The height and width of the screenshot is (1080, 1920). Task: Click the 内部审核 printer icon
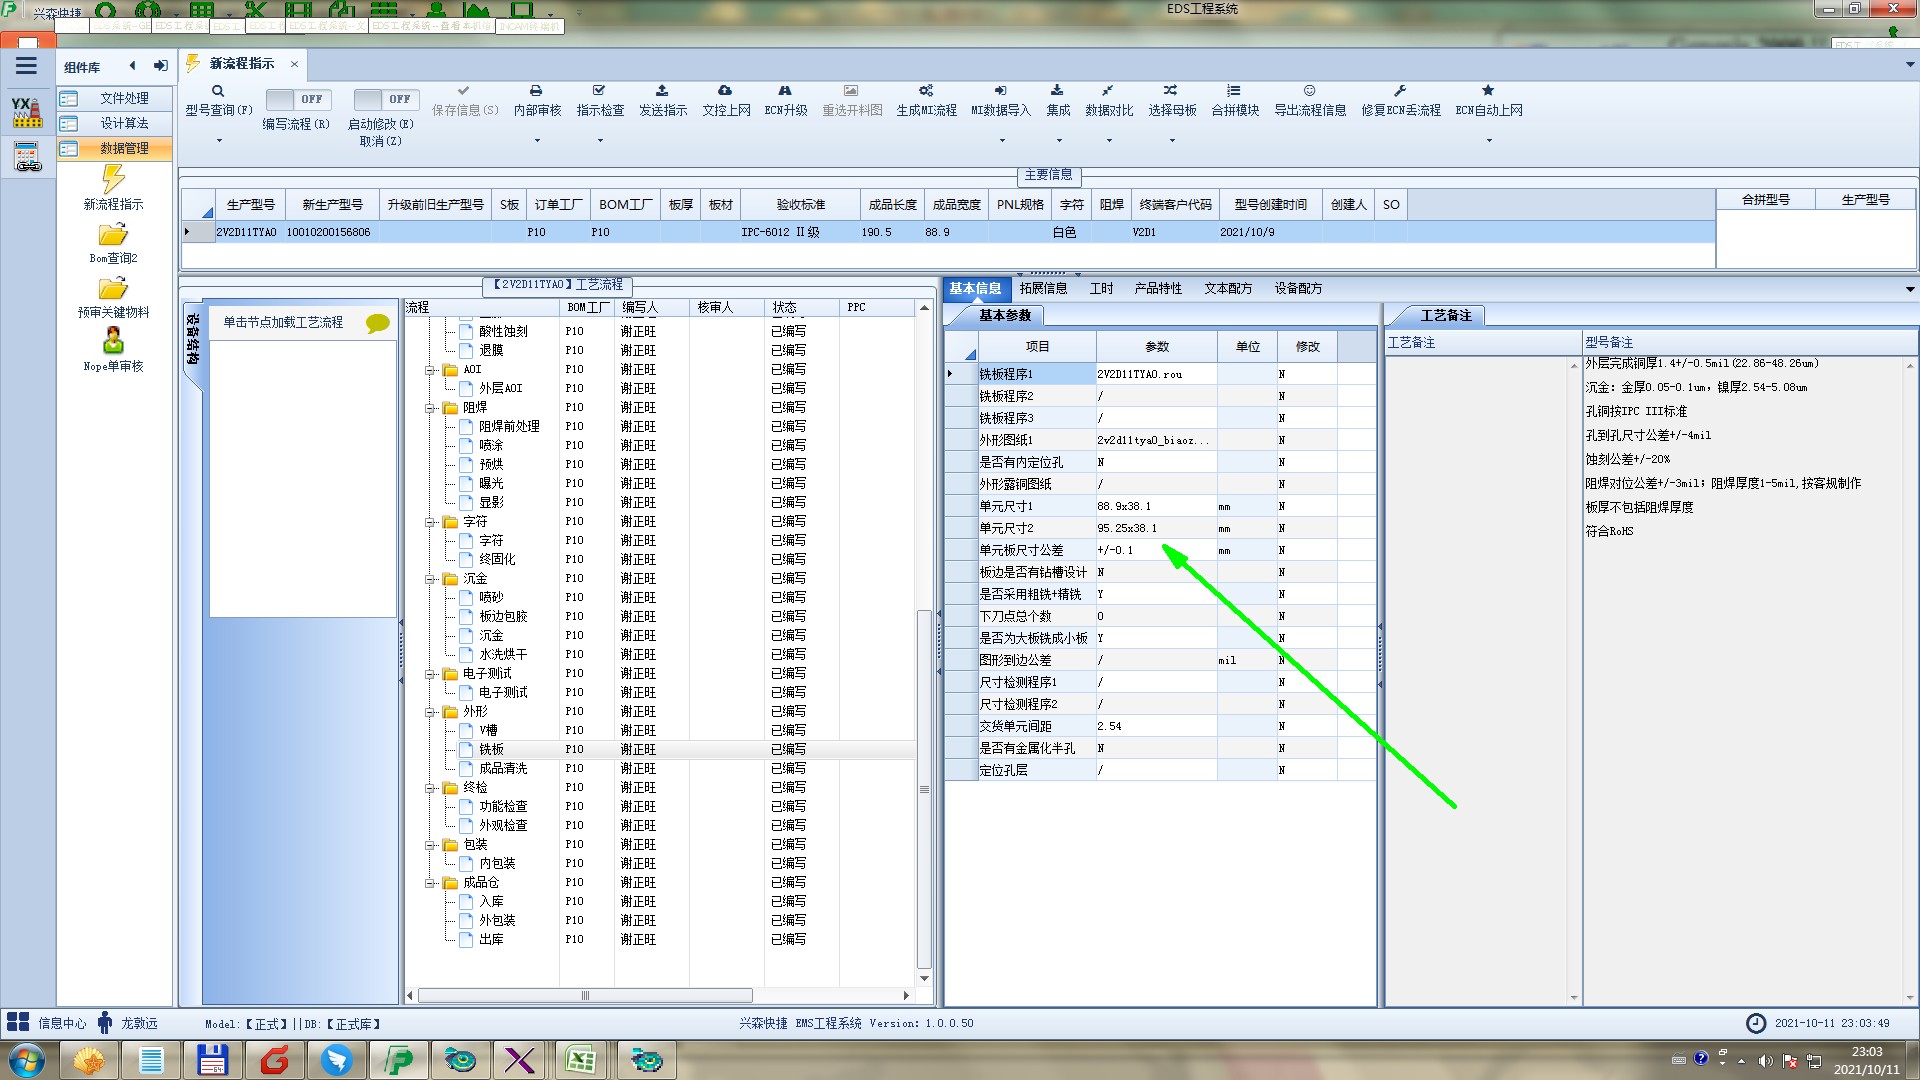[536, 91]
